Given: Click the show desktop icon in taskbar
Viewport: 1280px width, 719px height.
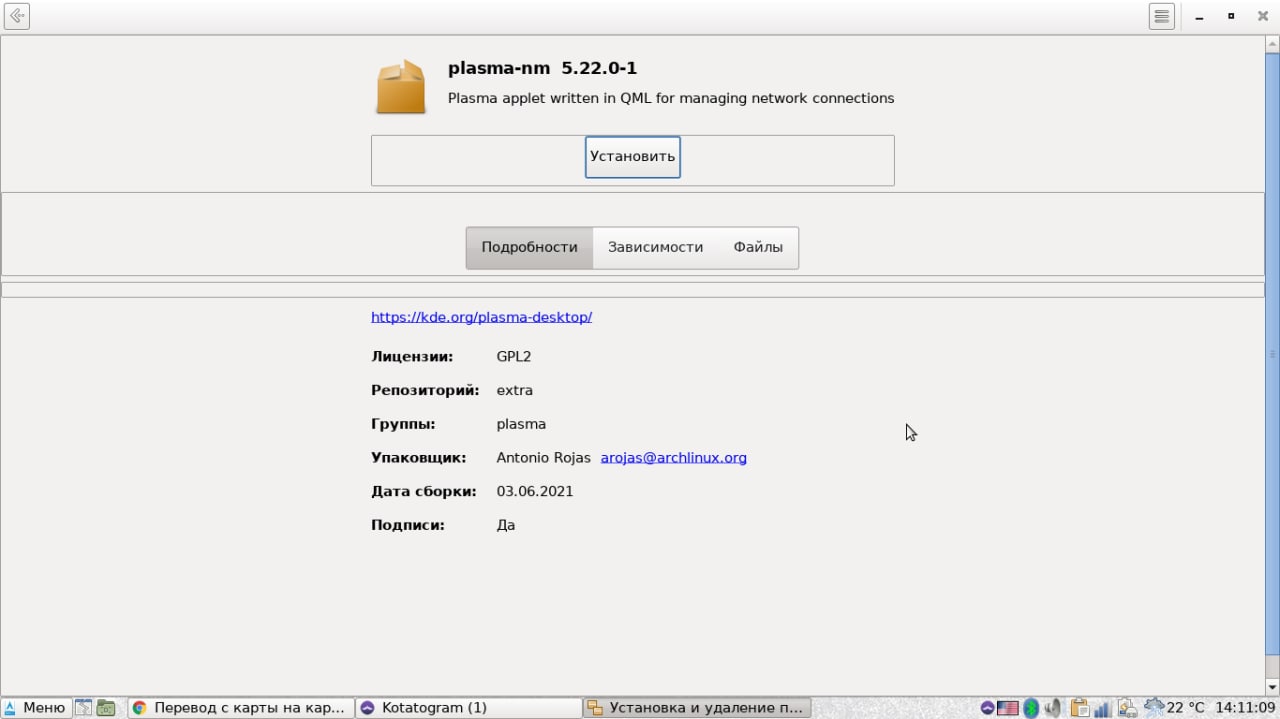Looking at the screenshot, I should coord(83,708).
